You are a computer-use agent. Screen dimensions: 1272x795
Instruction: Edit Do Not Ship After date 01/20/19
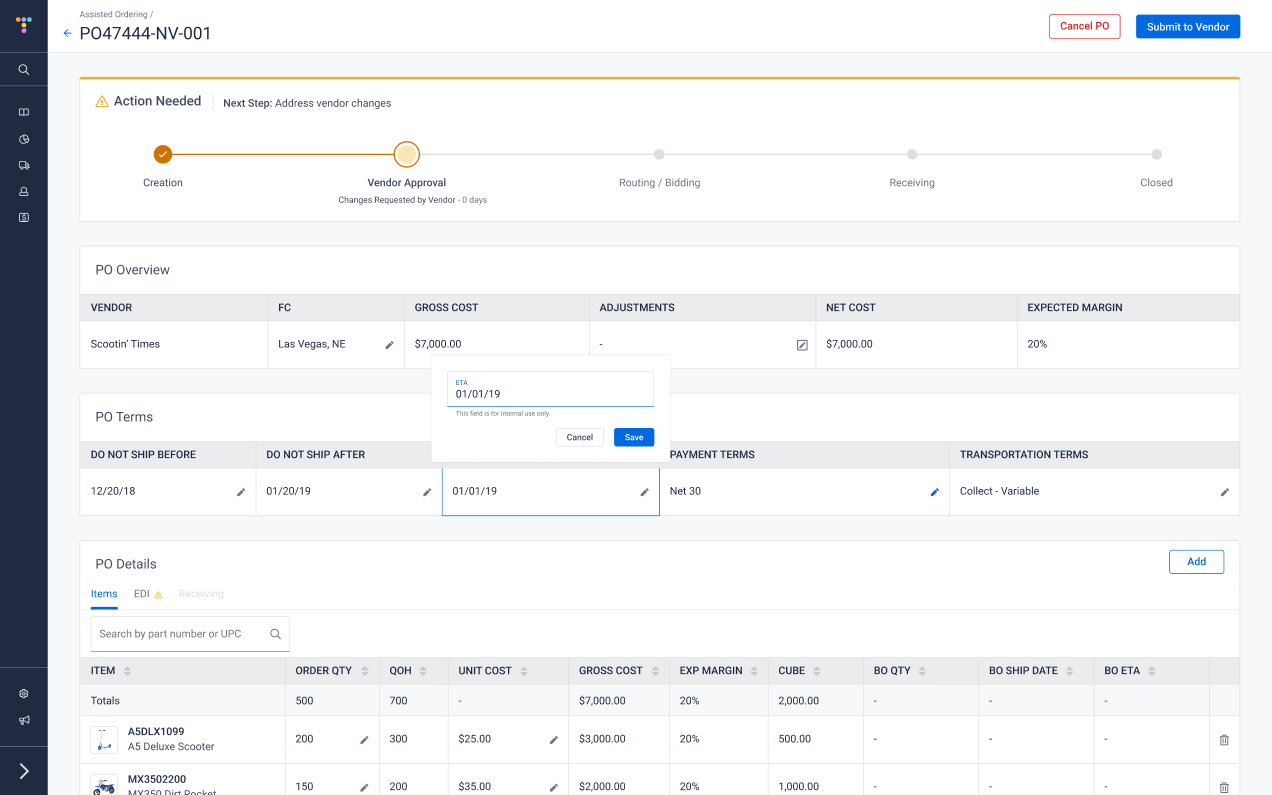coord(428,492)
